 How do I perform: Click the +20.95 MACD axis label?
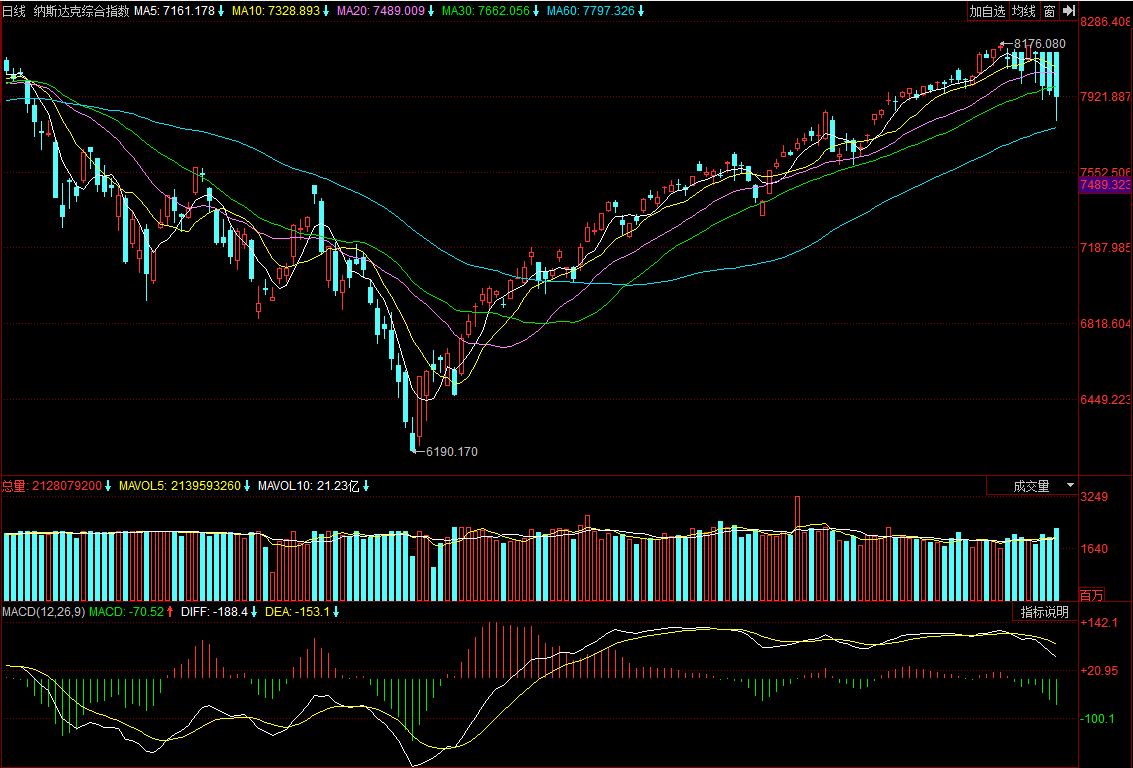pos(1099,671)
